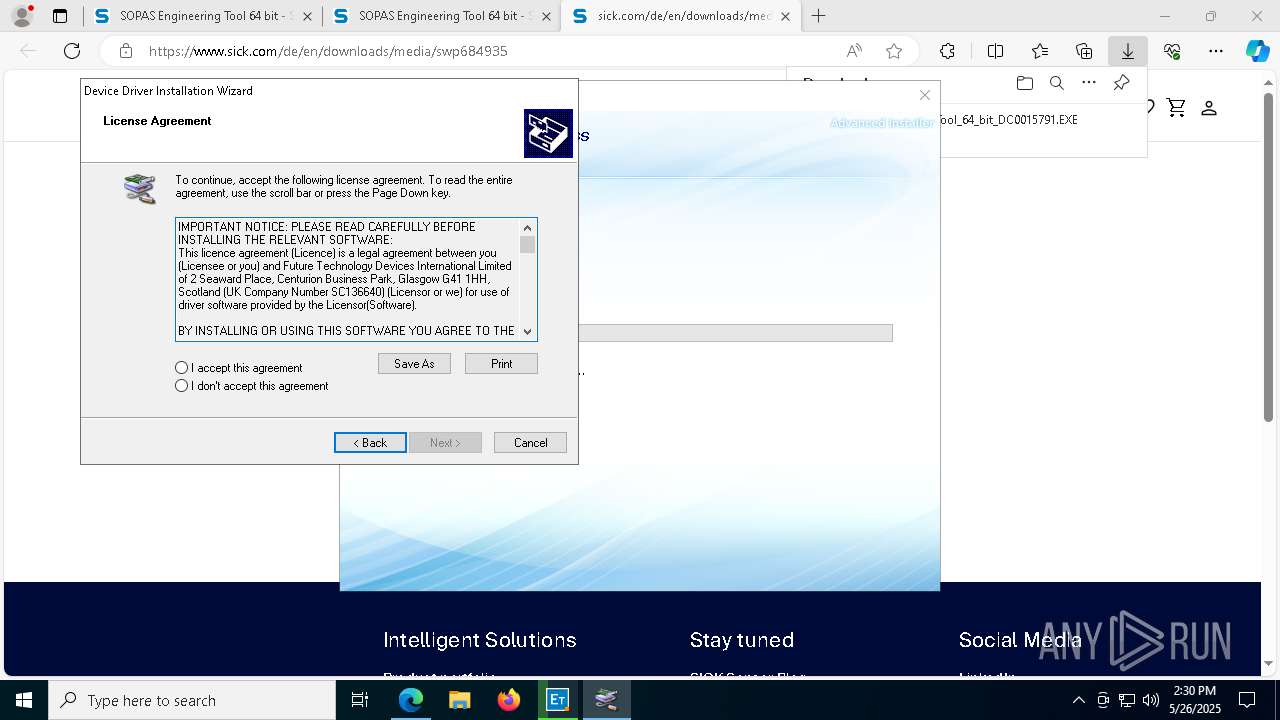Click the address bar URL
Viewport: 1280px width, 720px height.
tap(328, 51)
